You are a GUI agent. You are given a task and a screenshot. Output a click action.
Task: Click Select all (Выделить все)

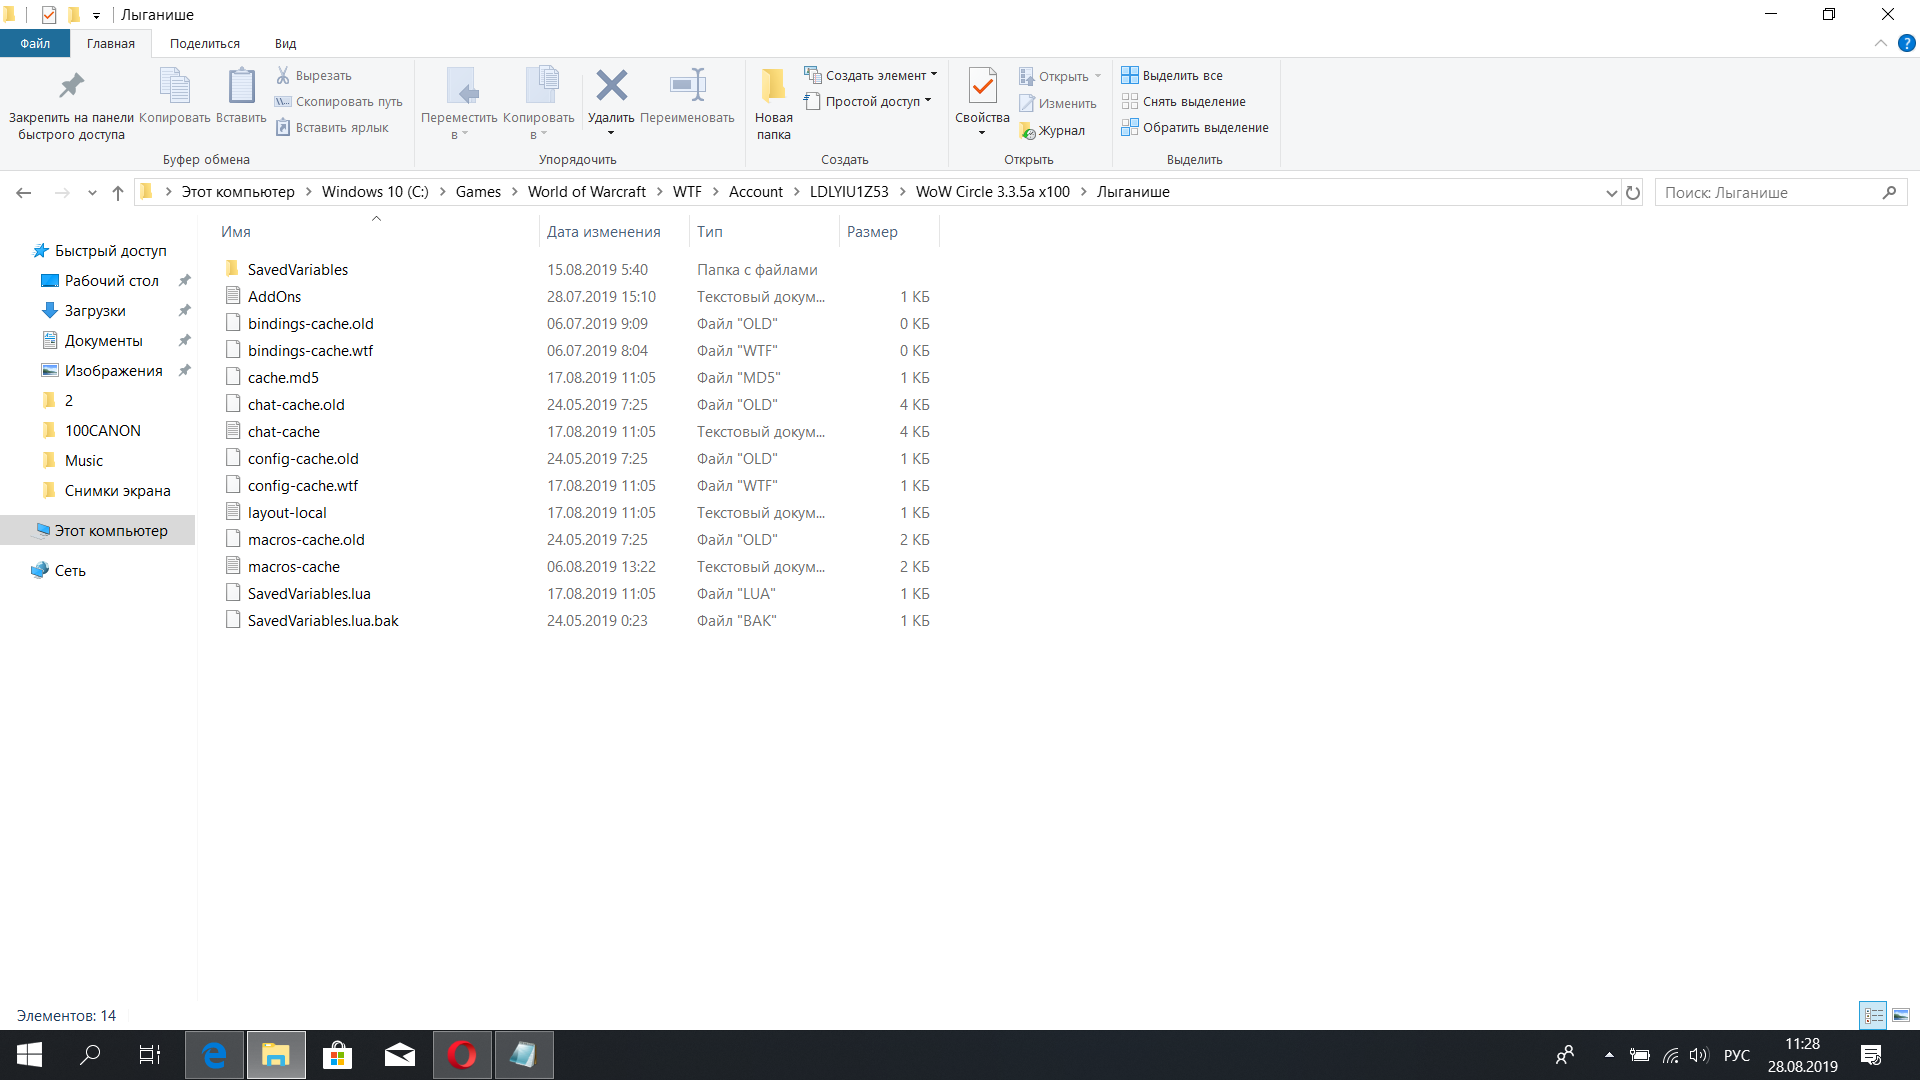(x=1181, y=76)
